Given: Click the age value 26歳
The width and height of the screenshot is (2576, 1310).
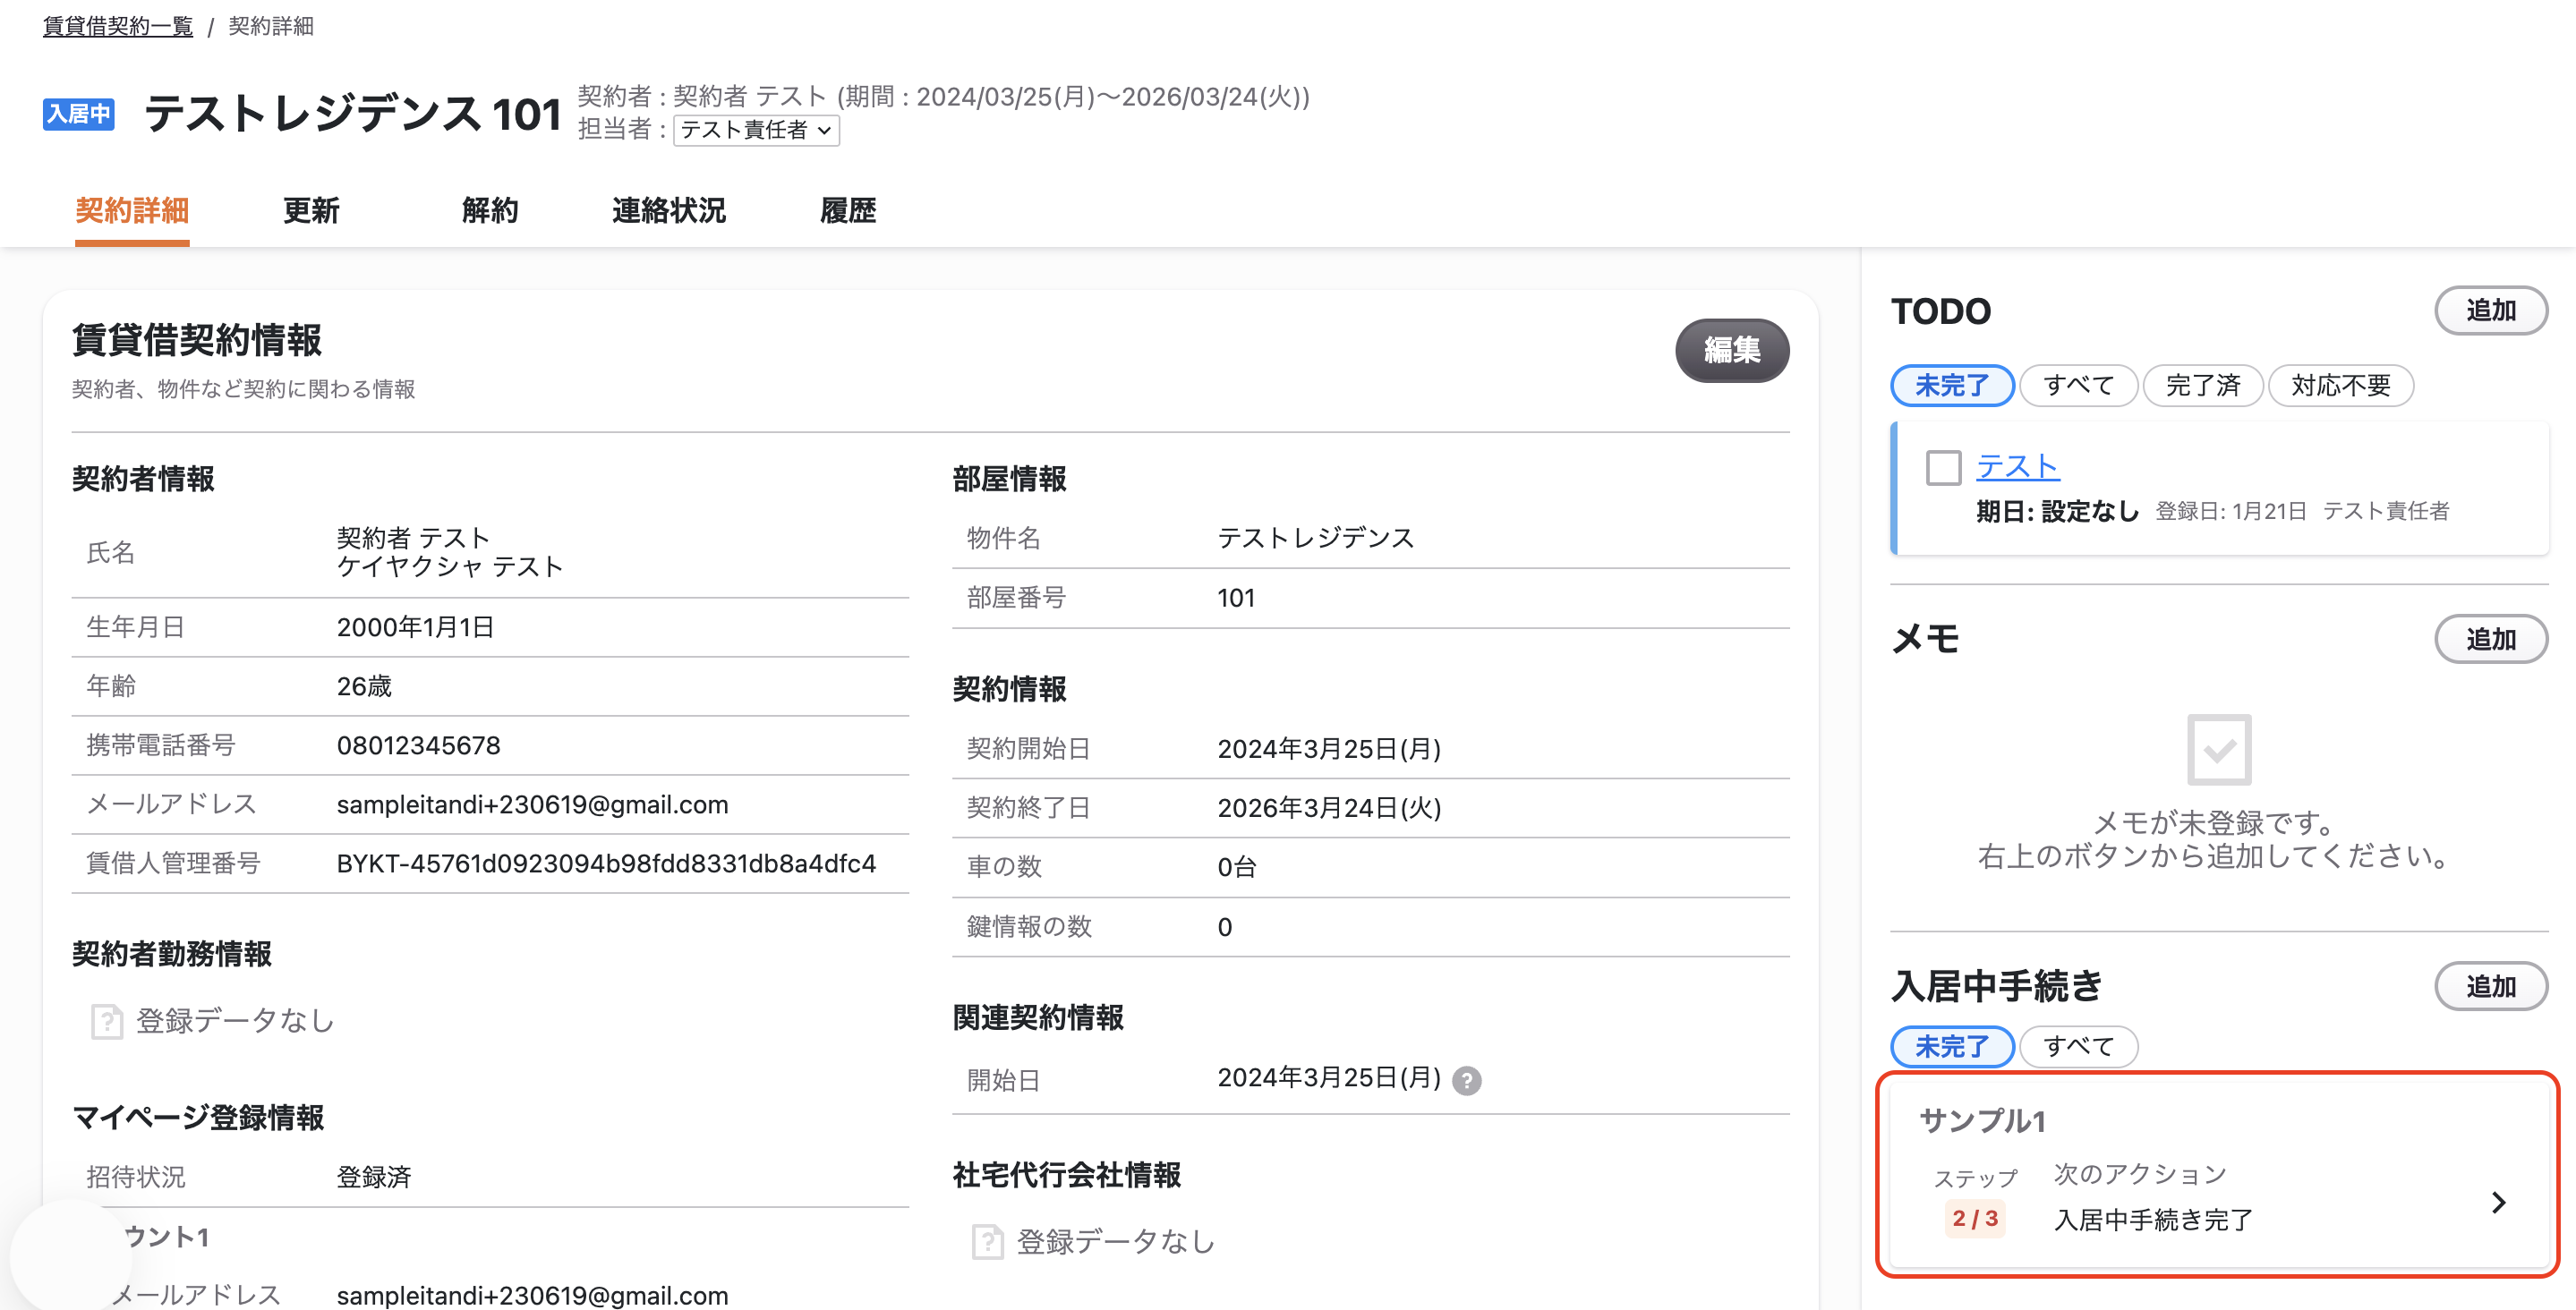Looking at the screenshot, I should coord(364,686).
